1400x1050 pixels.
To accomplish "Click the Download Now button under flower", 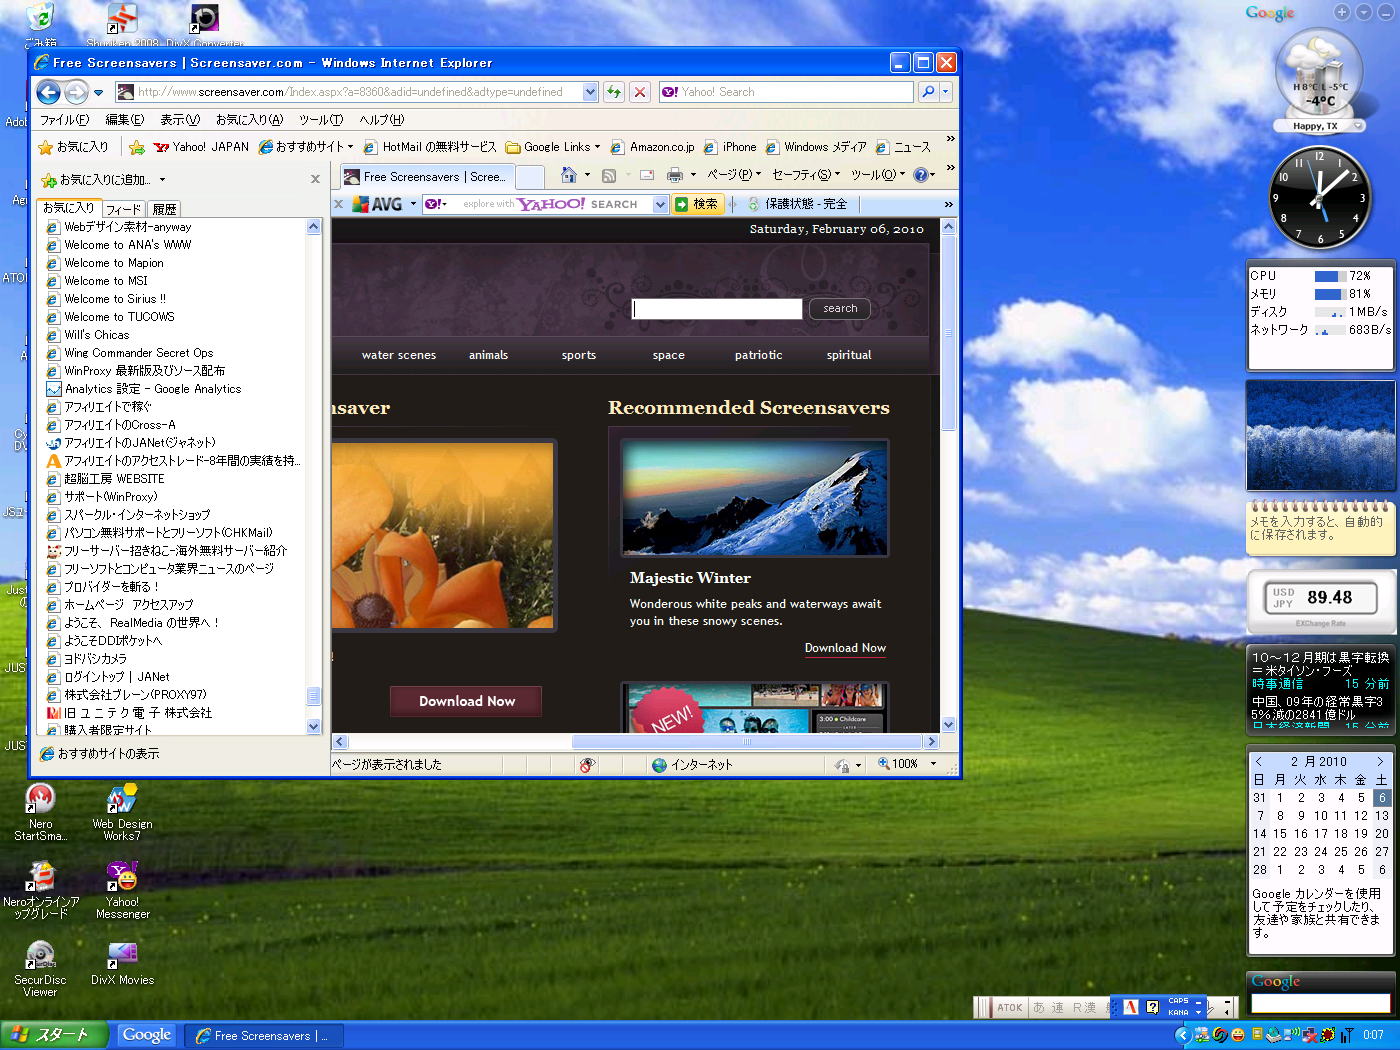I will 466,701.
